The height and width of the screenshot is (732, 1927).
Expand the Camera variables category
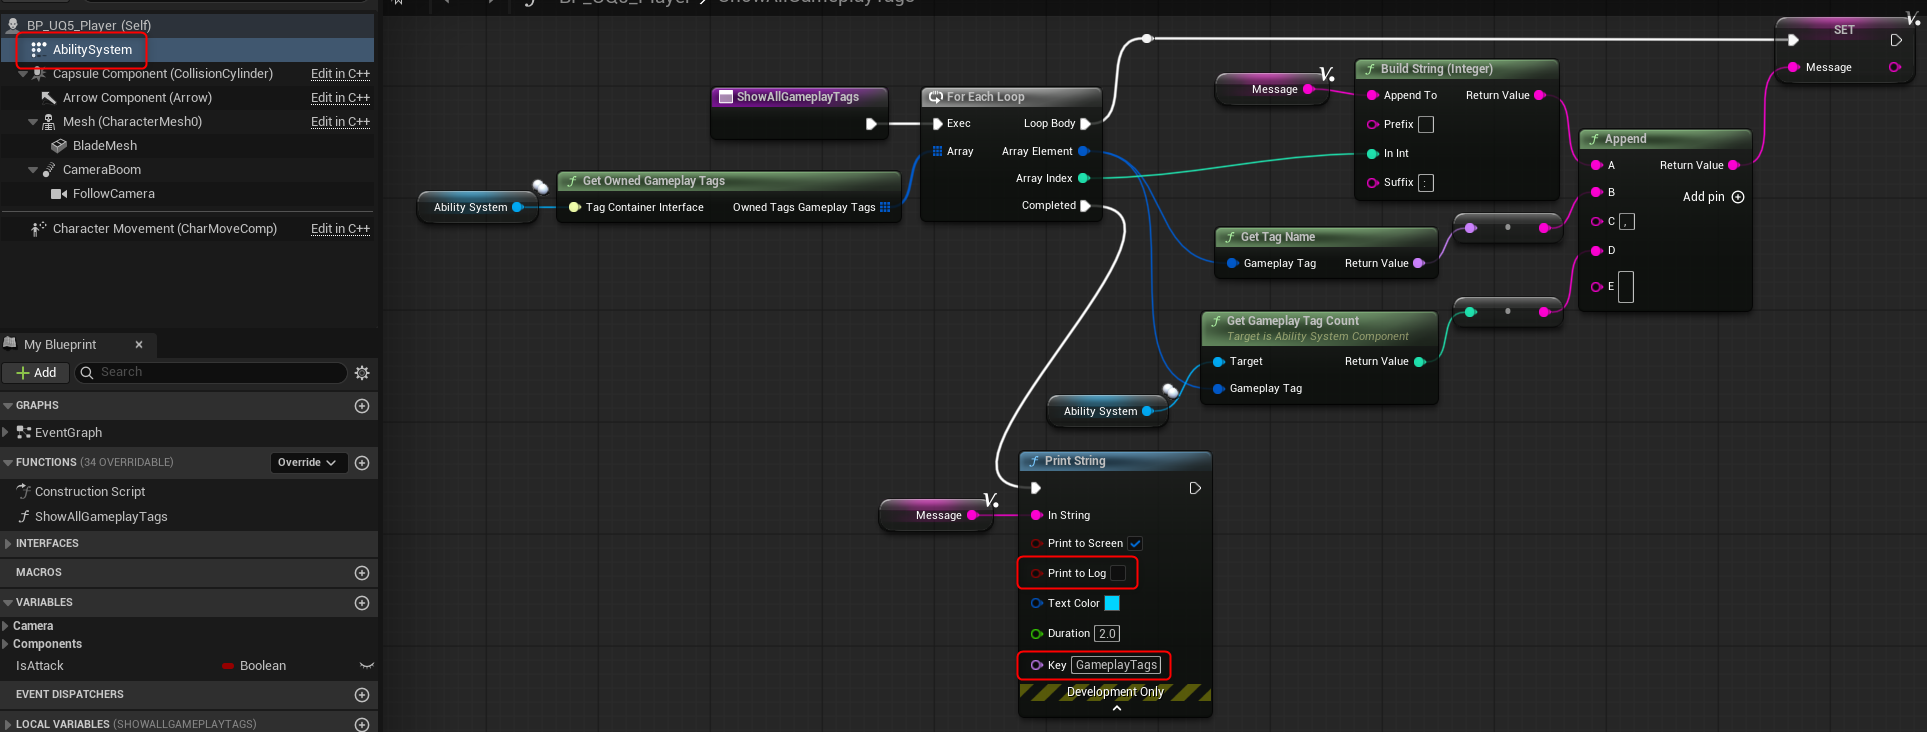(6, 626)
